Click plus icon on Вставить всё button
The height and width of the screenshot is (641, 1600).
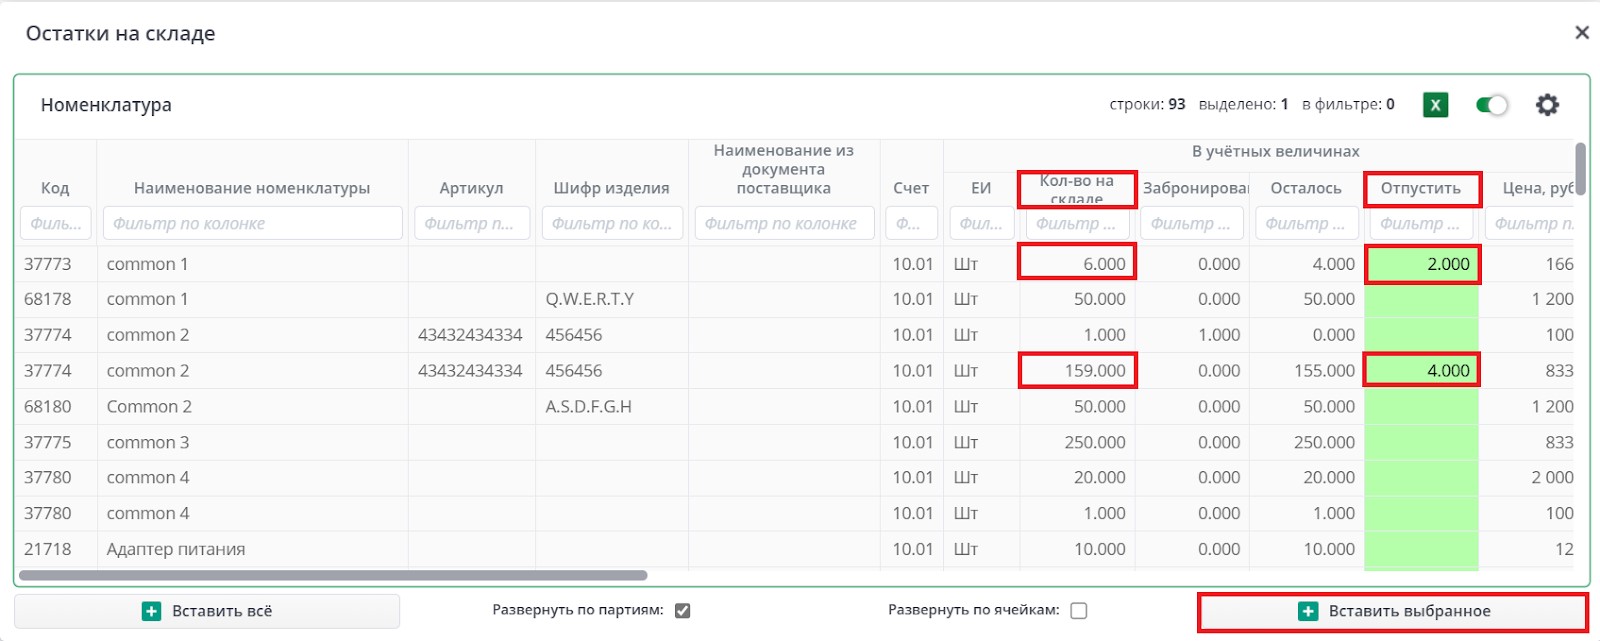coord(151,611)
